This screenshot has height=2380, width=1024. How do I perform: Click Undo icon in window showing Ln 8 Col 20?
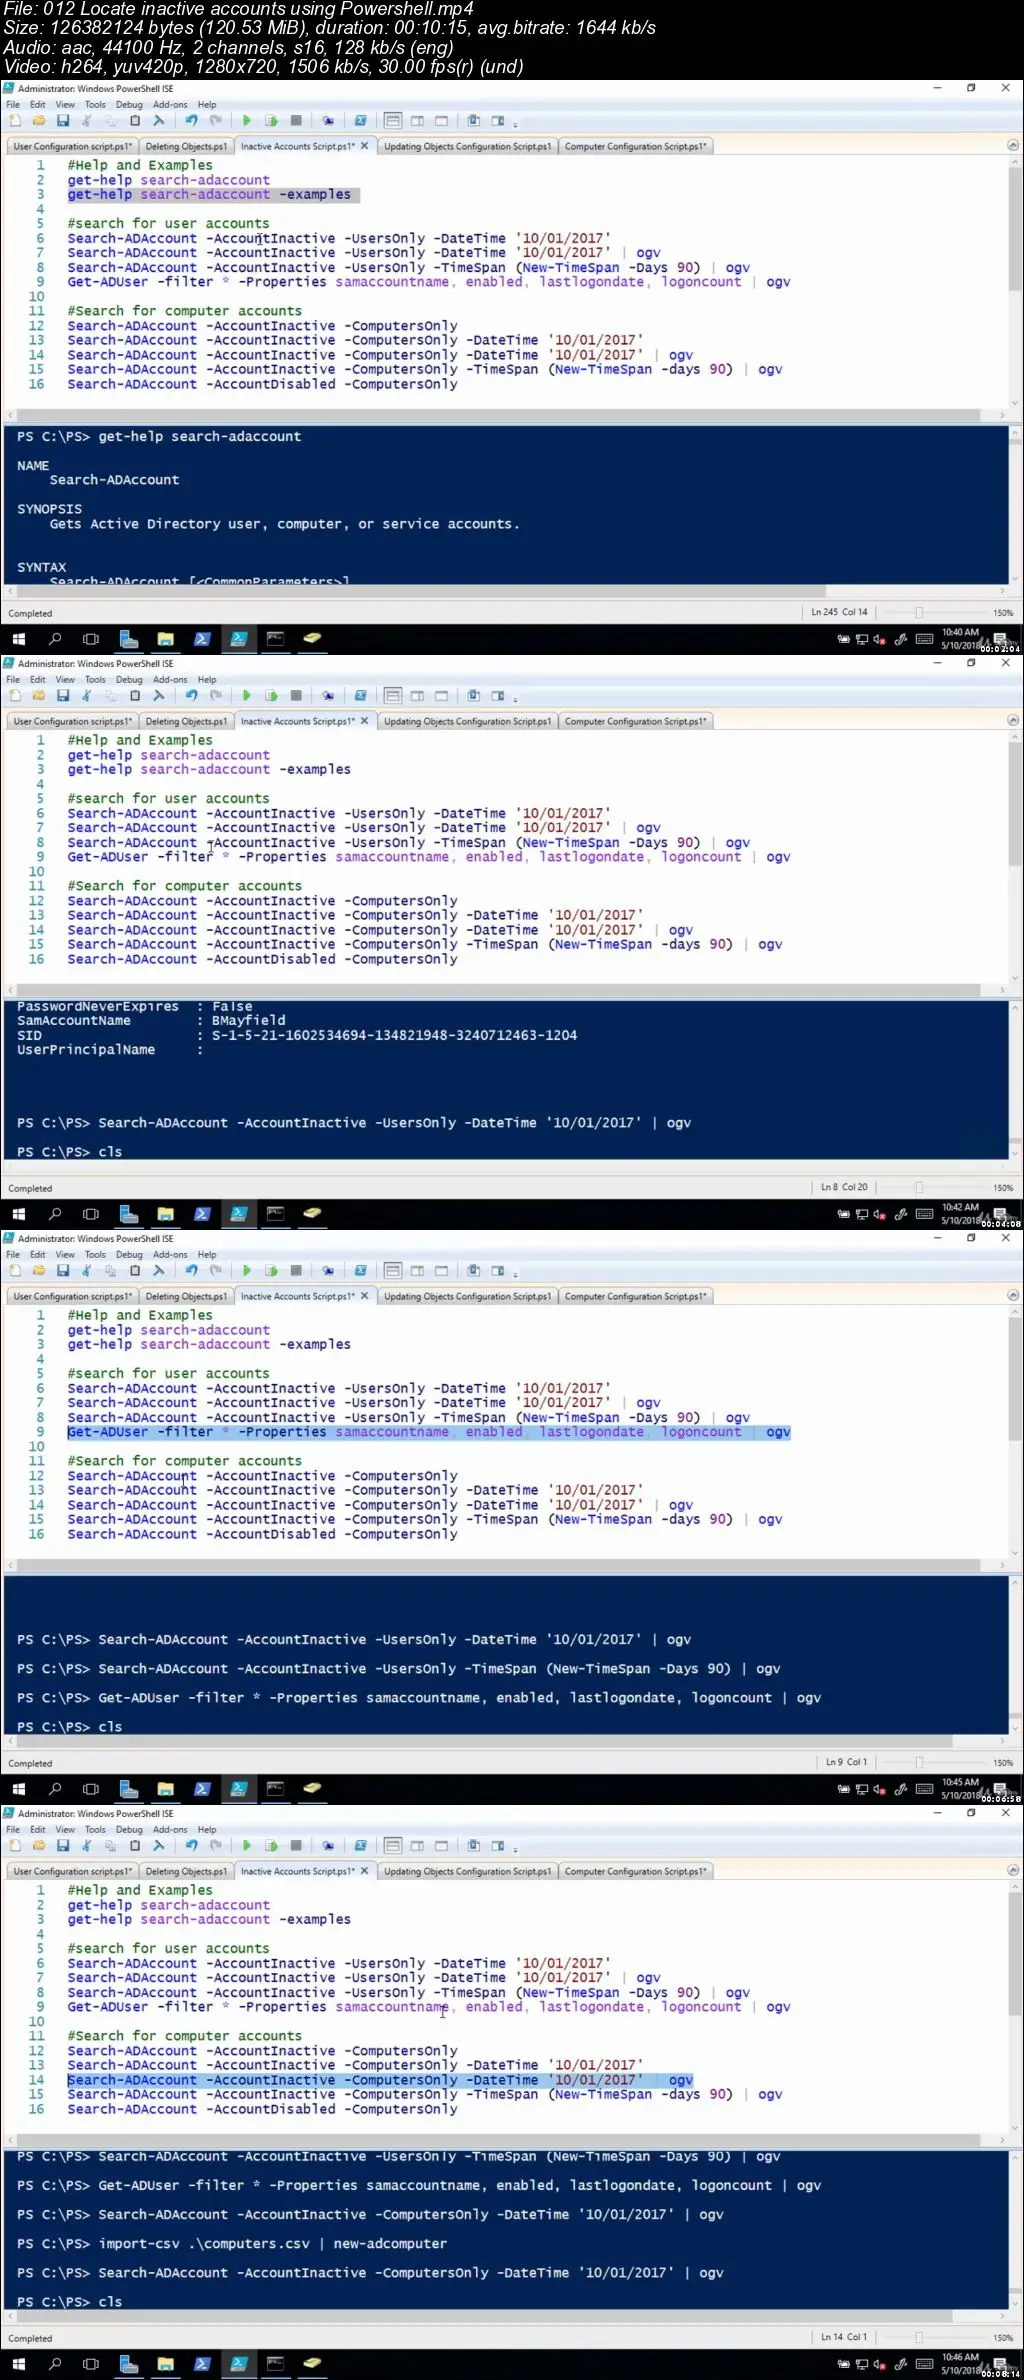coord(191,696)
